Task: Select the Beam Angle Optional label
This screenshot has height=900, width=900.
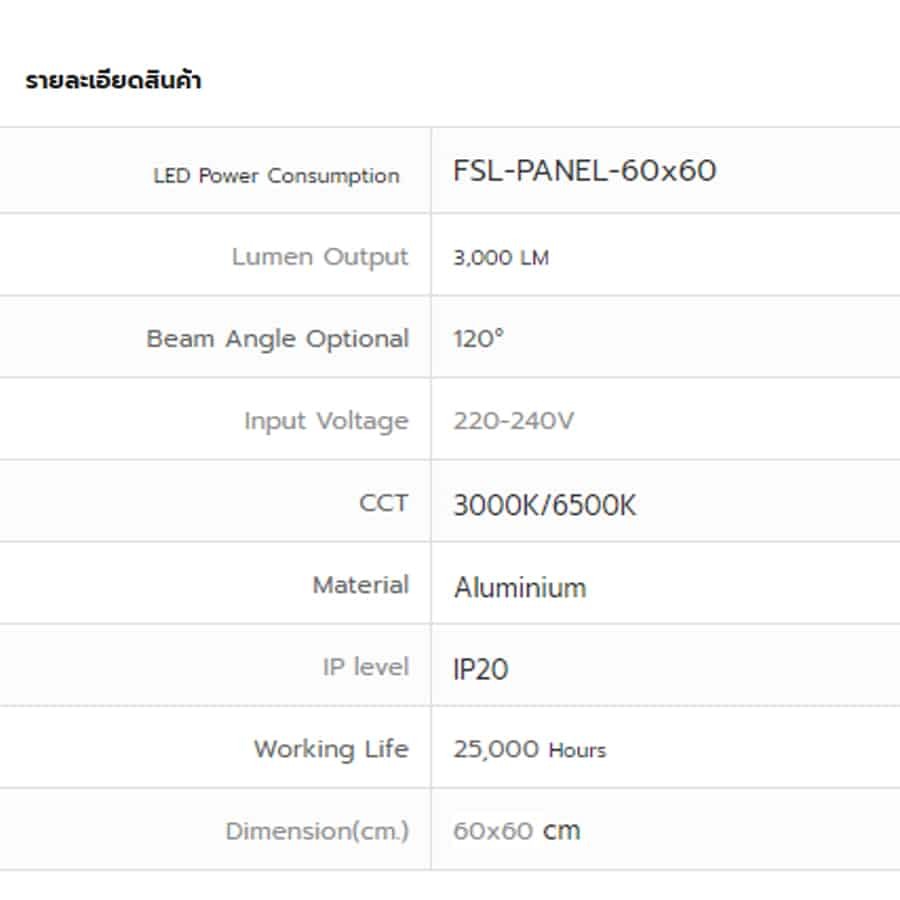Action: point(278,339)
